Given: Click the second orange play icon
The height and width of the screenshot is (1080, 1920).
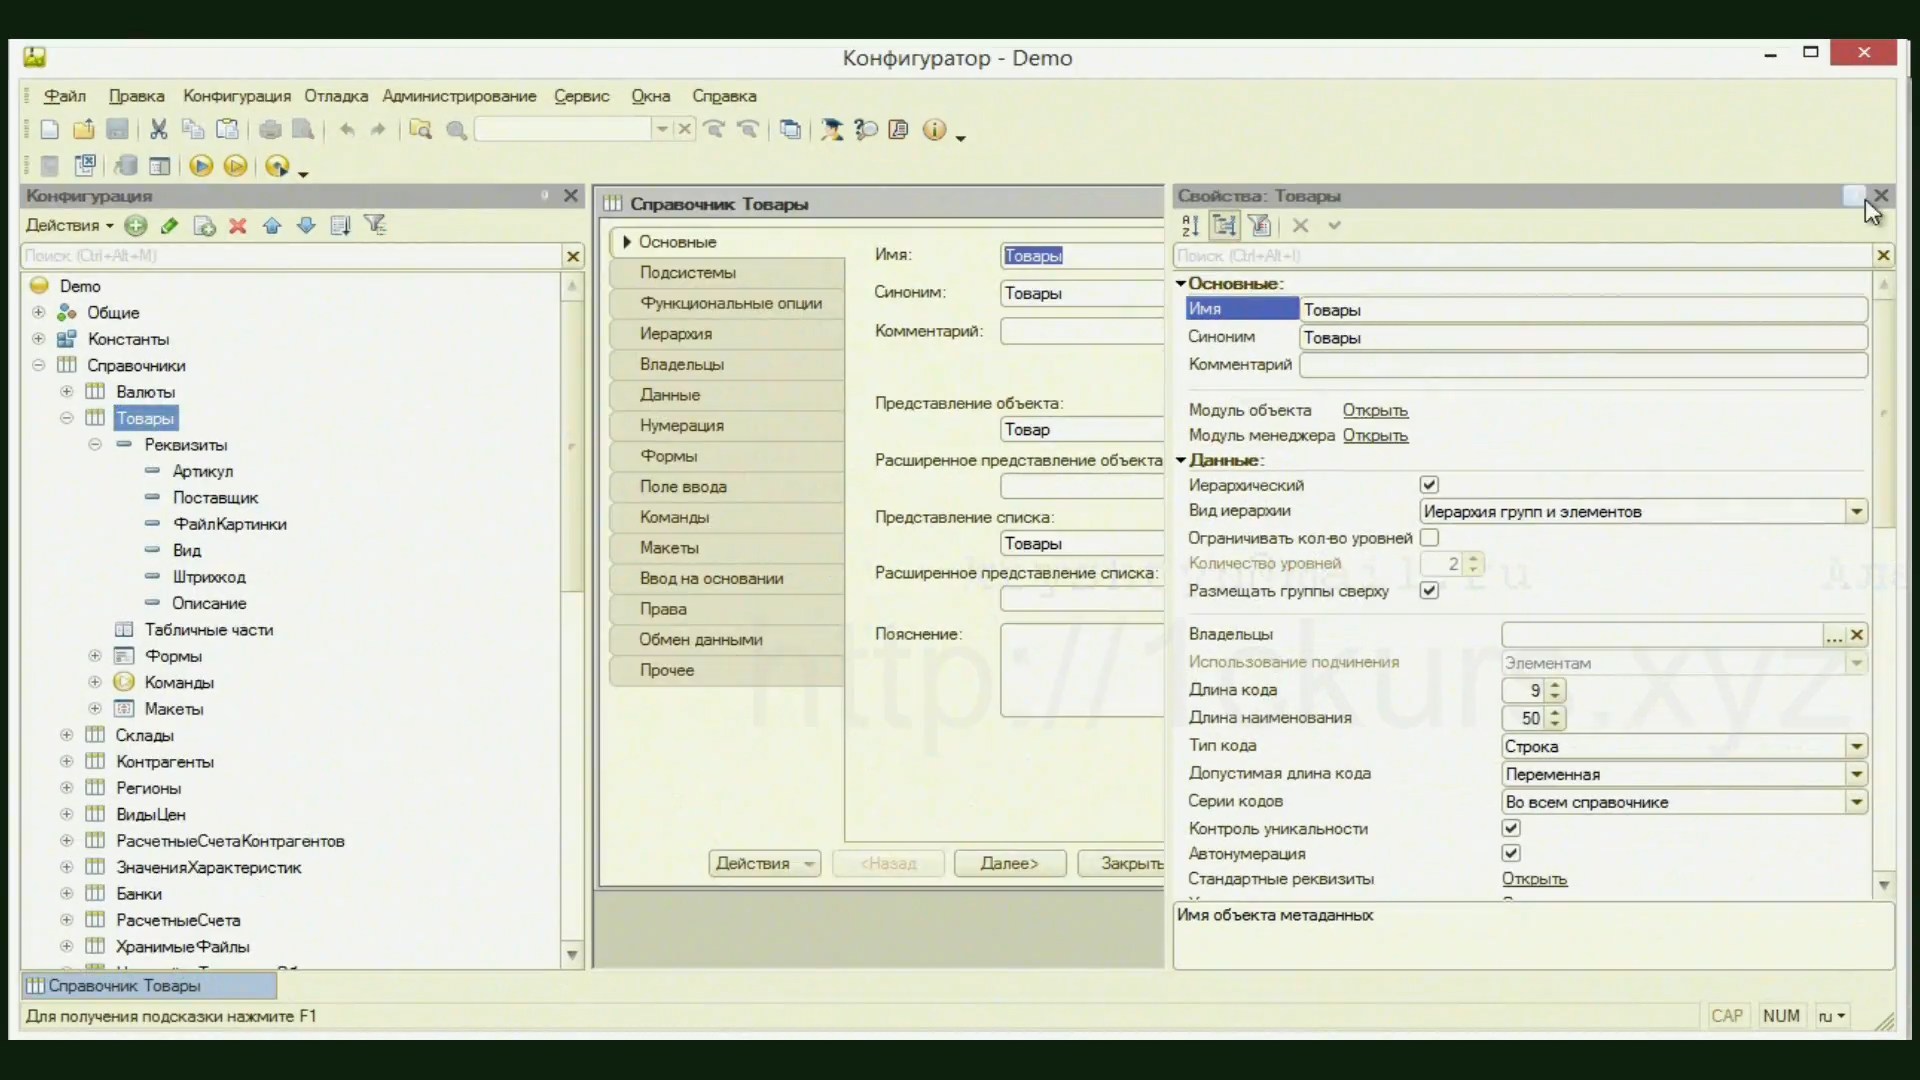Looking at the screenshot, I should (236, 166).
